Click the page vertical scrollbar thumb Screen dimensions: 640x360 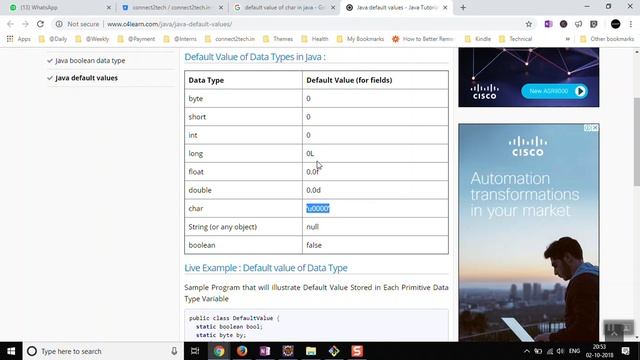point(637,142)
